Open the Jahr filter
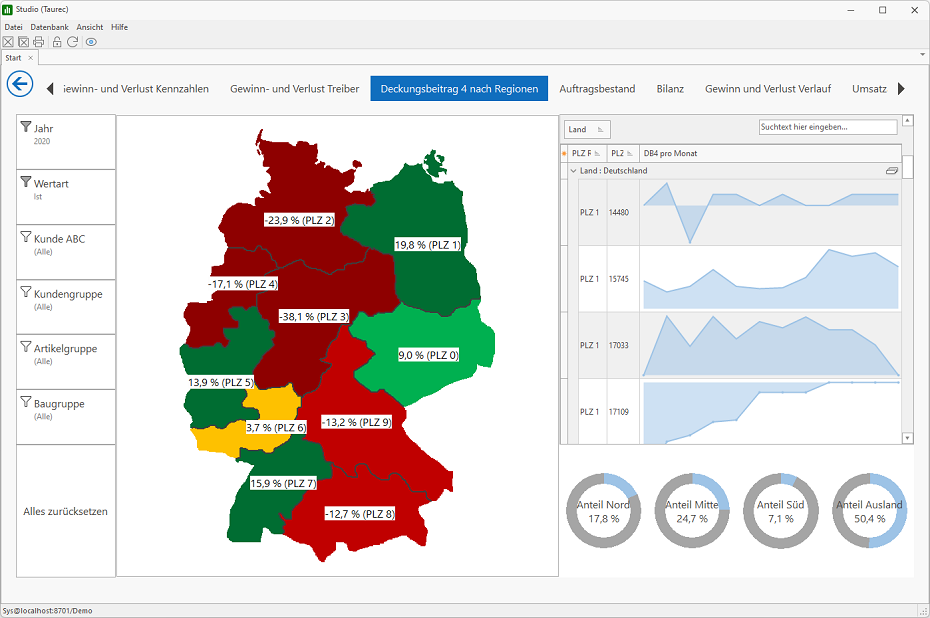 pyautogui.click(x=66, y=142)
